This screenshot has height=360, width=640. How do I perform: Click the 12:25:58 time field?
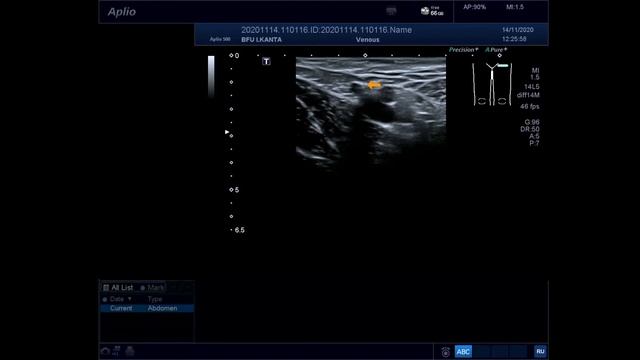coord(514,39)
